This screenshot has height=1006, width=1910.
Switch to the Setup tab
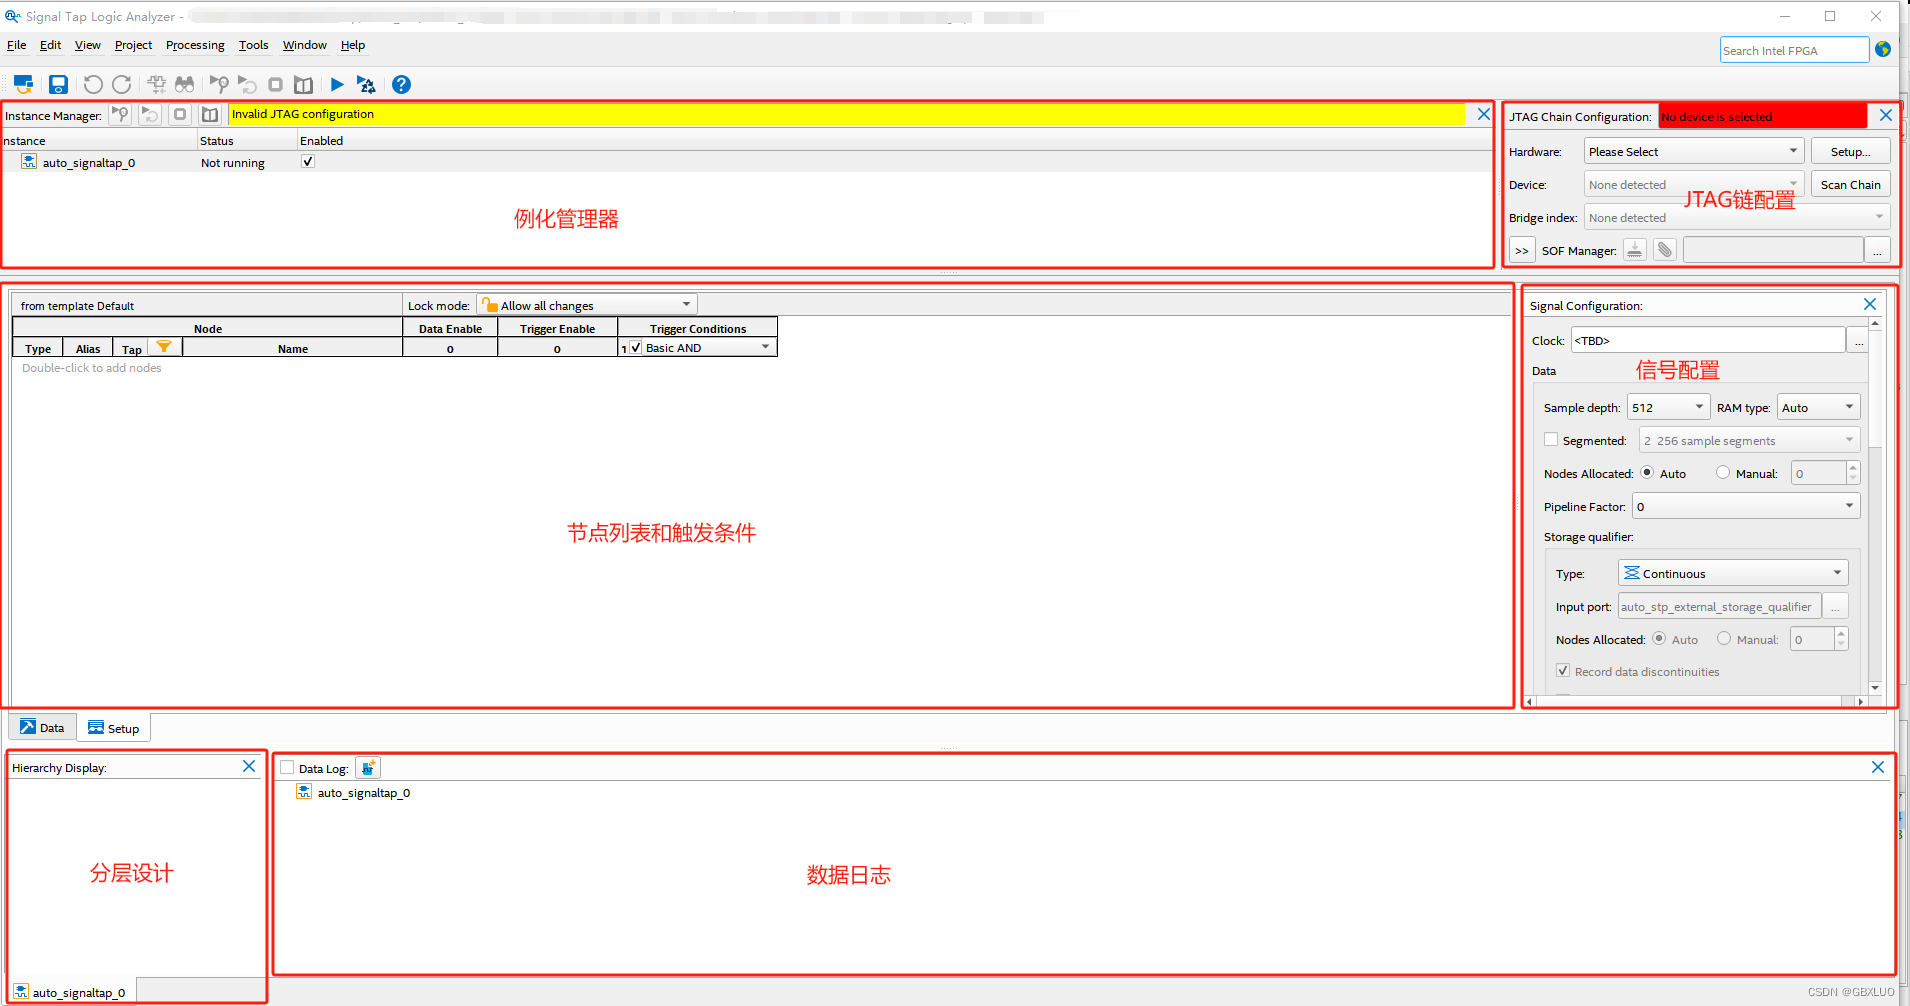coord(113,727)
